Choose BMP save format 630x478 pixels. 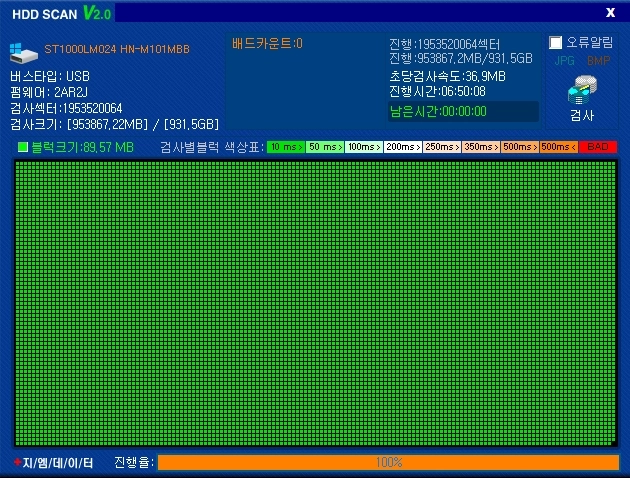pos(599,61)
